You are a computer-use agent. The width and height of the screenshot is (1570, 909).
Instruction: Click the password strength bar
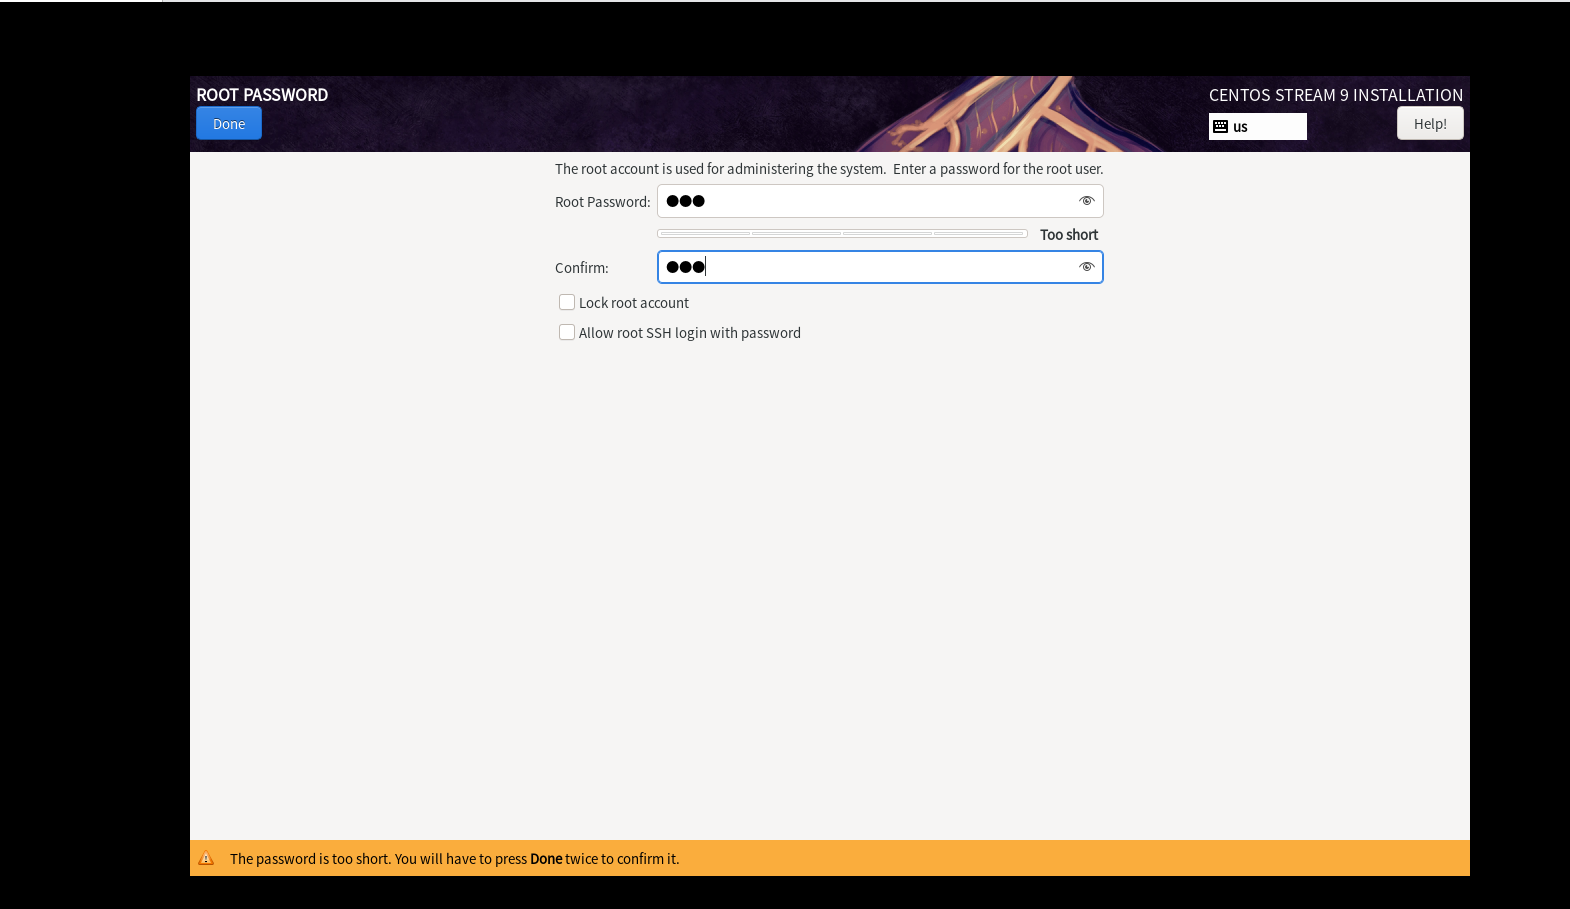tap(842, 234)
